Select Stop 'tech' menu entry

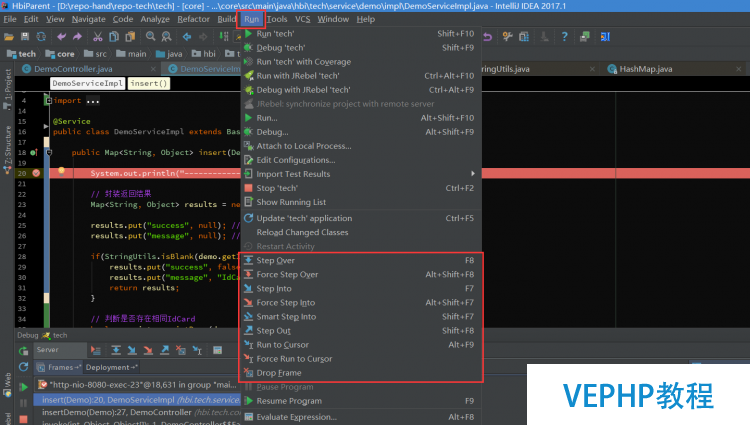(361, 188)
